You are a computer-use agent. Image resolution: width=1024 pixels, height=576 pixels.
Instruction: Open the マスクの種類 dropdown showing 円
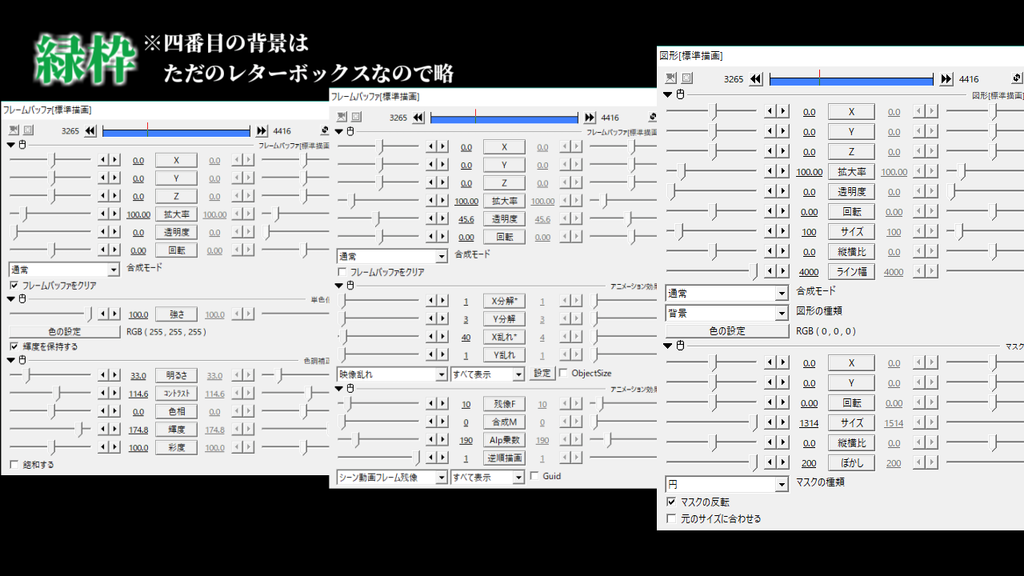click(721, 485)
